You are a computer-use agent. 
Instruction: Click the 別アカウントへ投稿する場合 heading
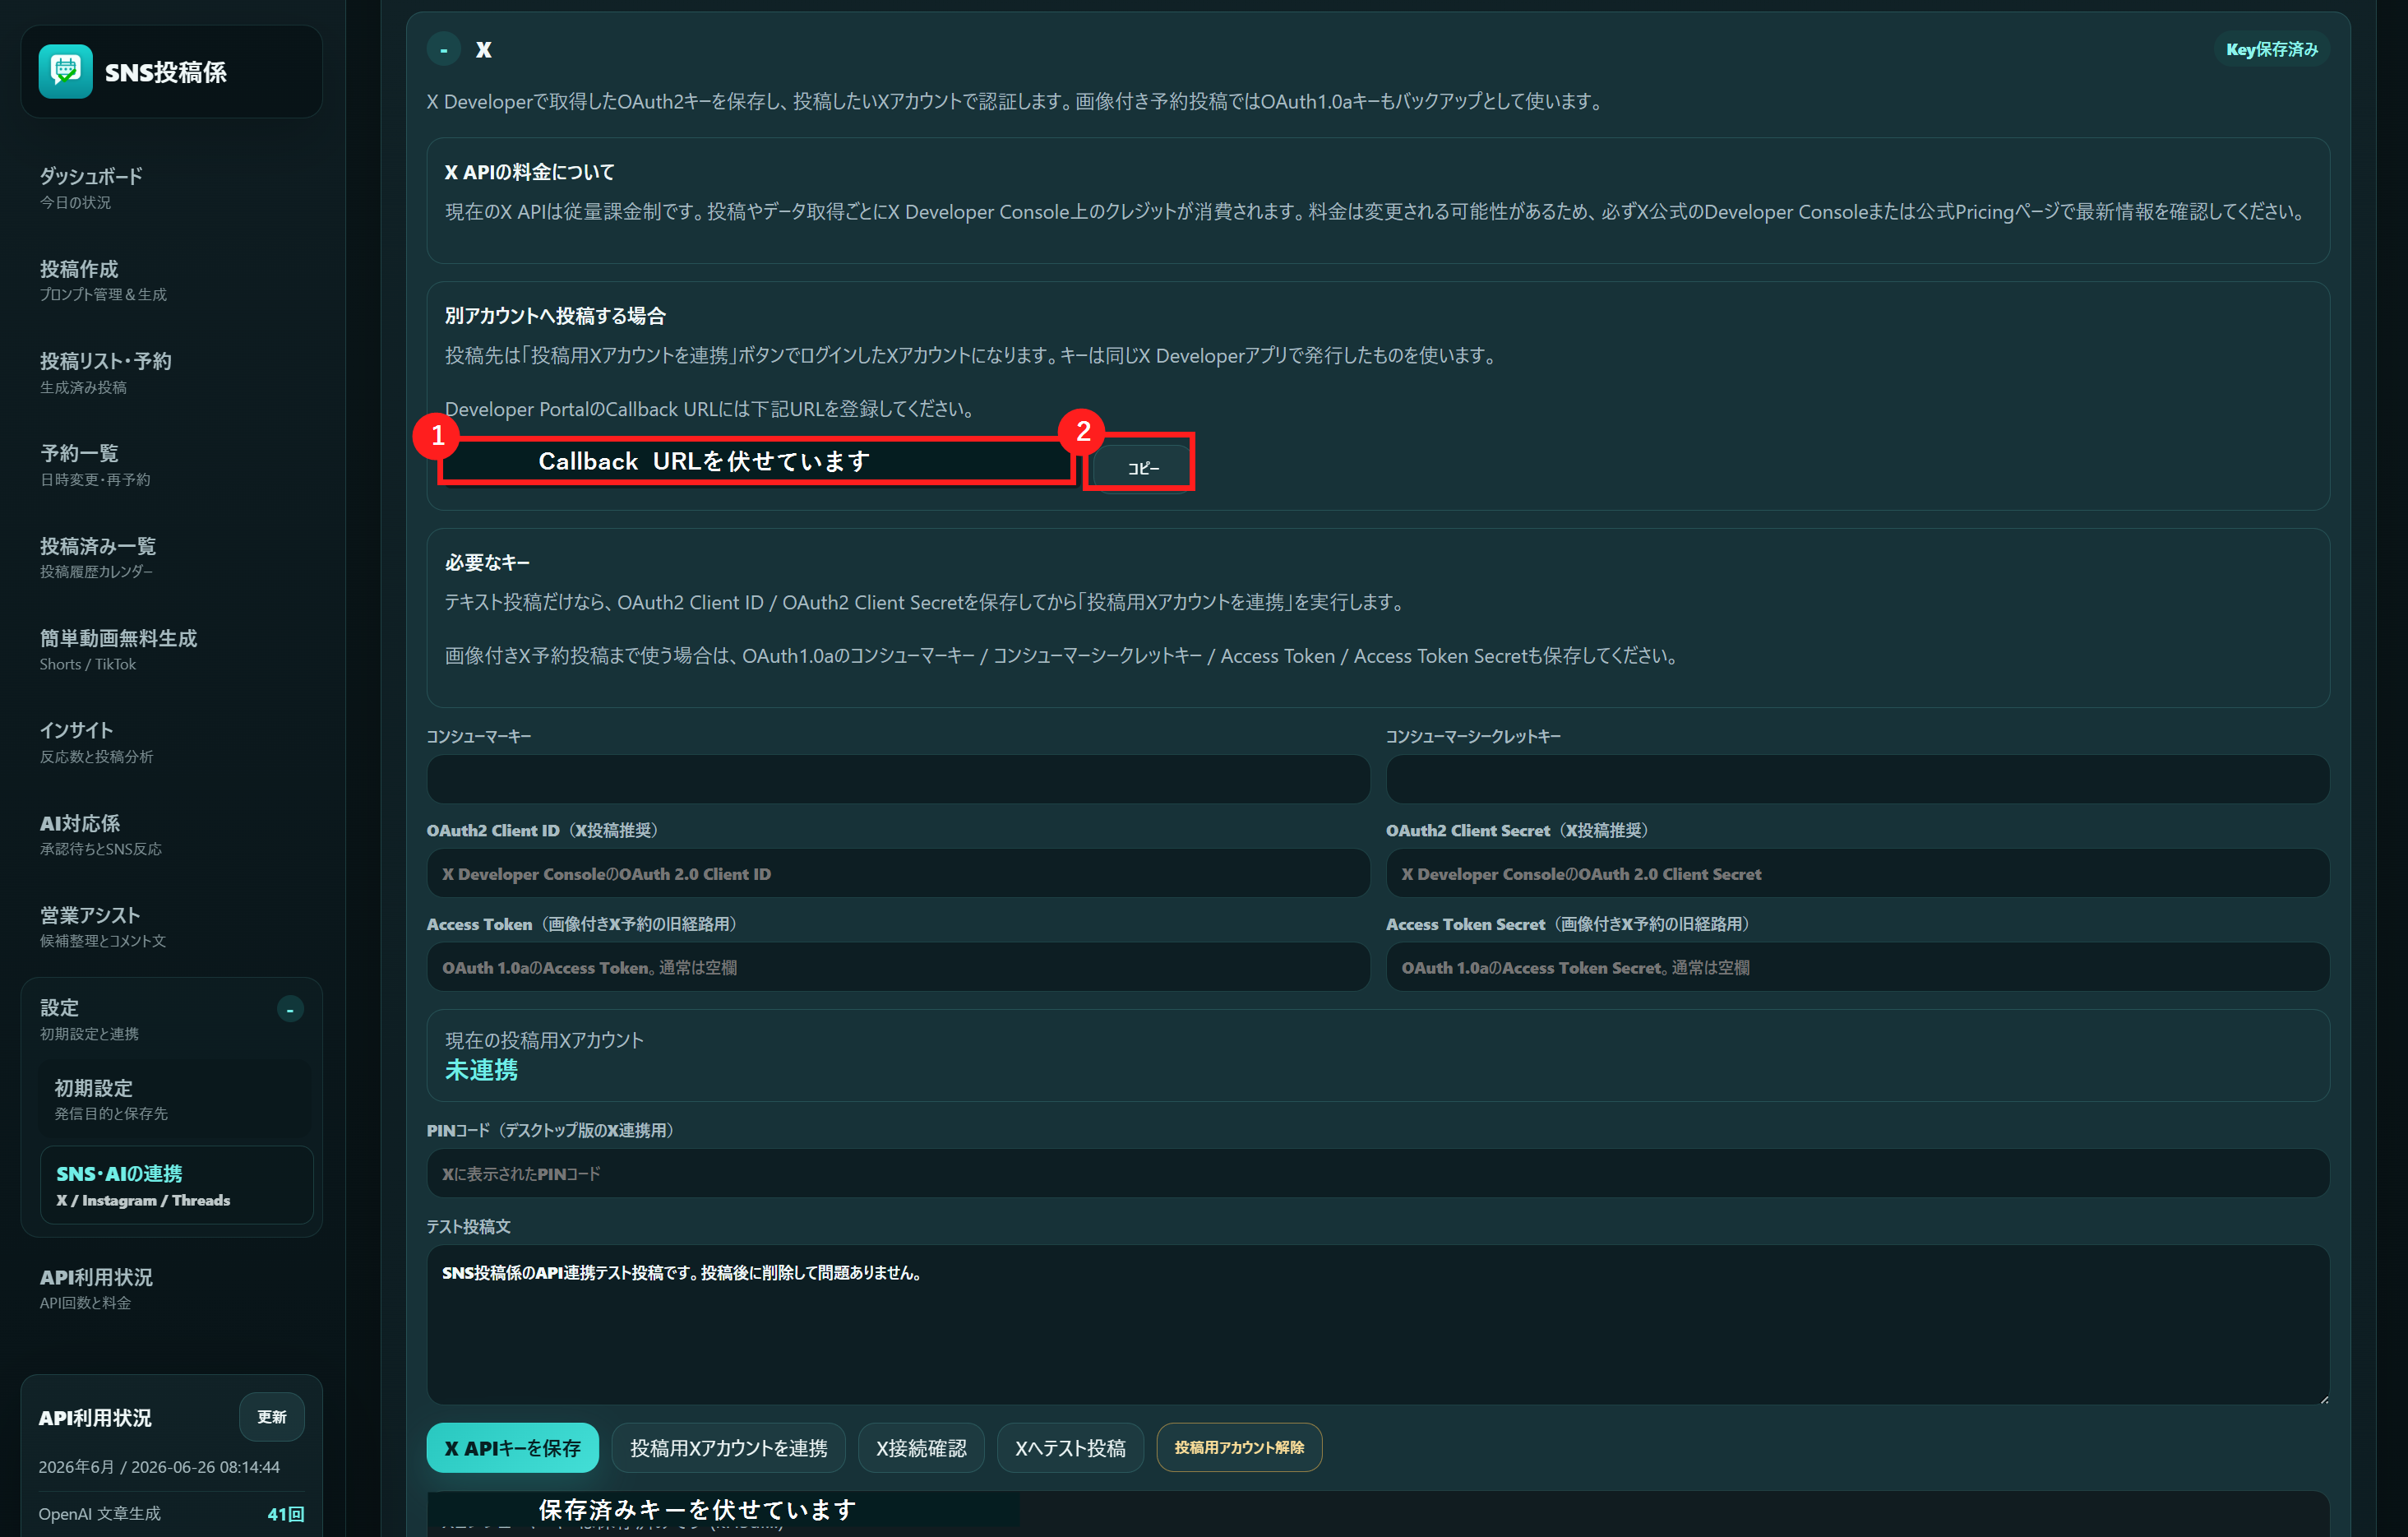click(555, 315)
